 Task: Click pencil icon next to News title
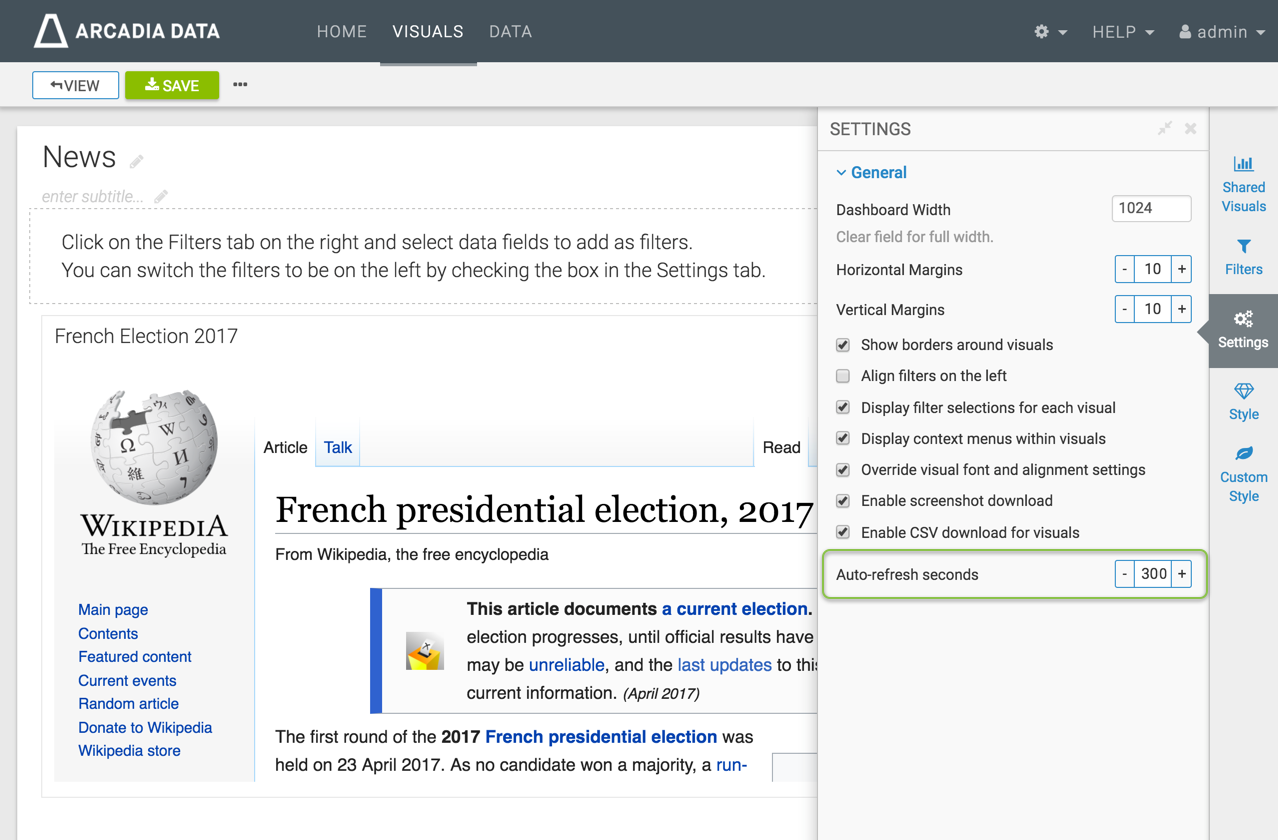pos(137,161)
